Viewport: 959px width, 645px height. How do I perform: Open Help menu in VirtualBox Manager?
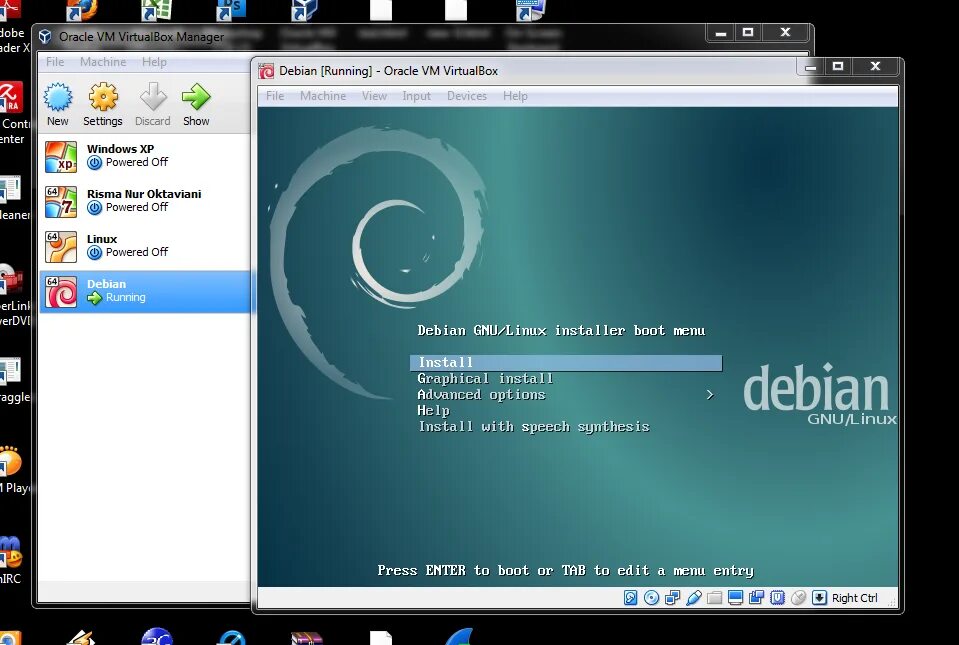click(154, 62)
